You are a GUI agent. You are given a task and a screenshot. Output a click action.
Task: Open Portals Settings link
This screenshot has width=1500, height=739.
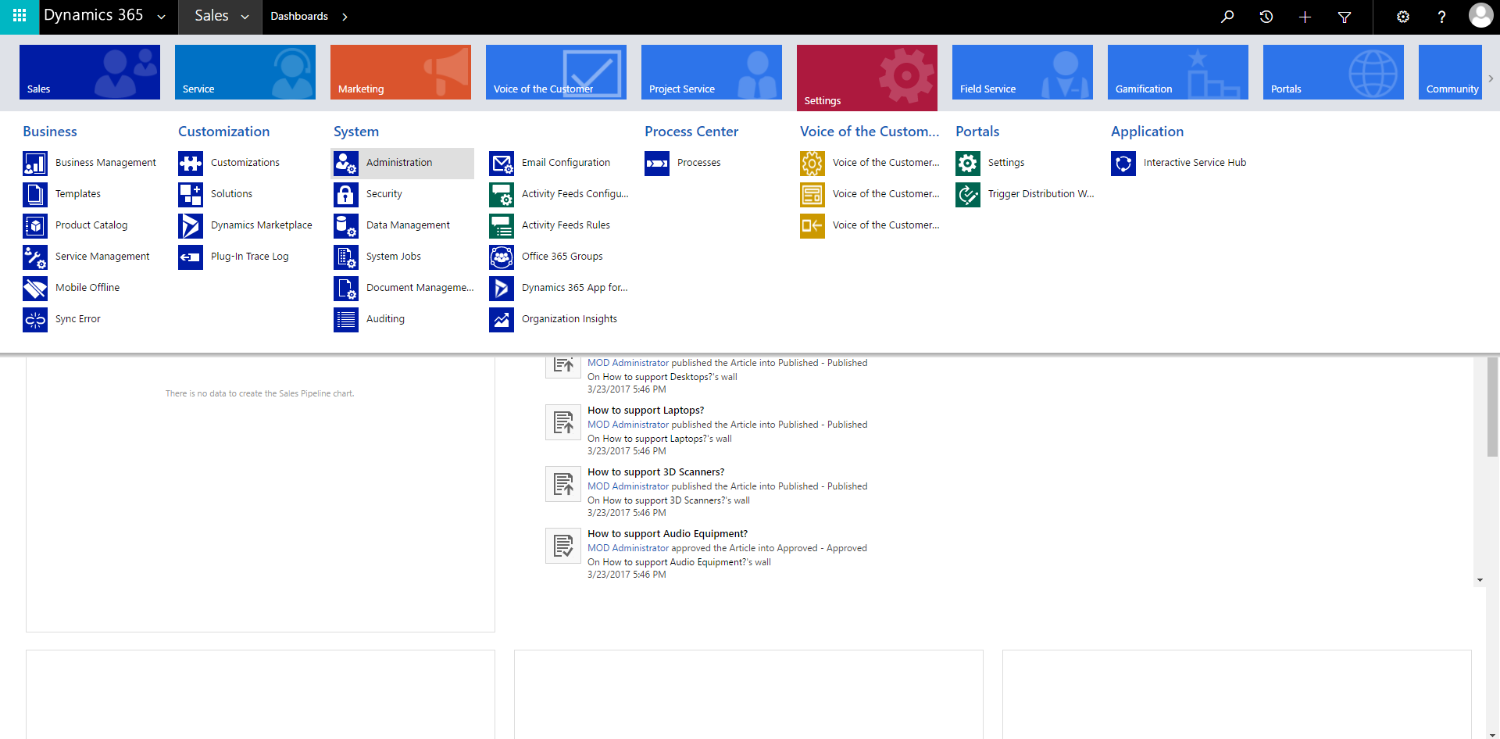[x=1006, y=163]
